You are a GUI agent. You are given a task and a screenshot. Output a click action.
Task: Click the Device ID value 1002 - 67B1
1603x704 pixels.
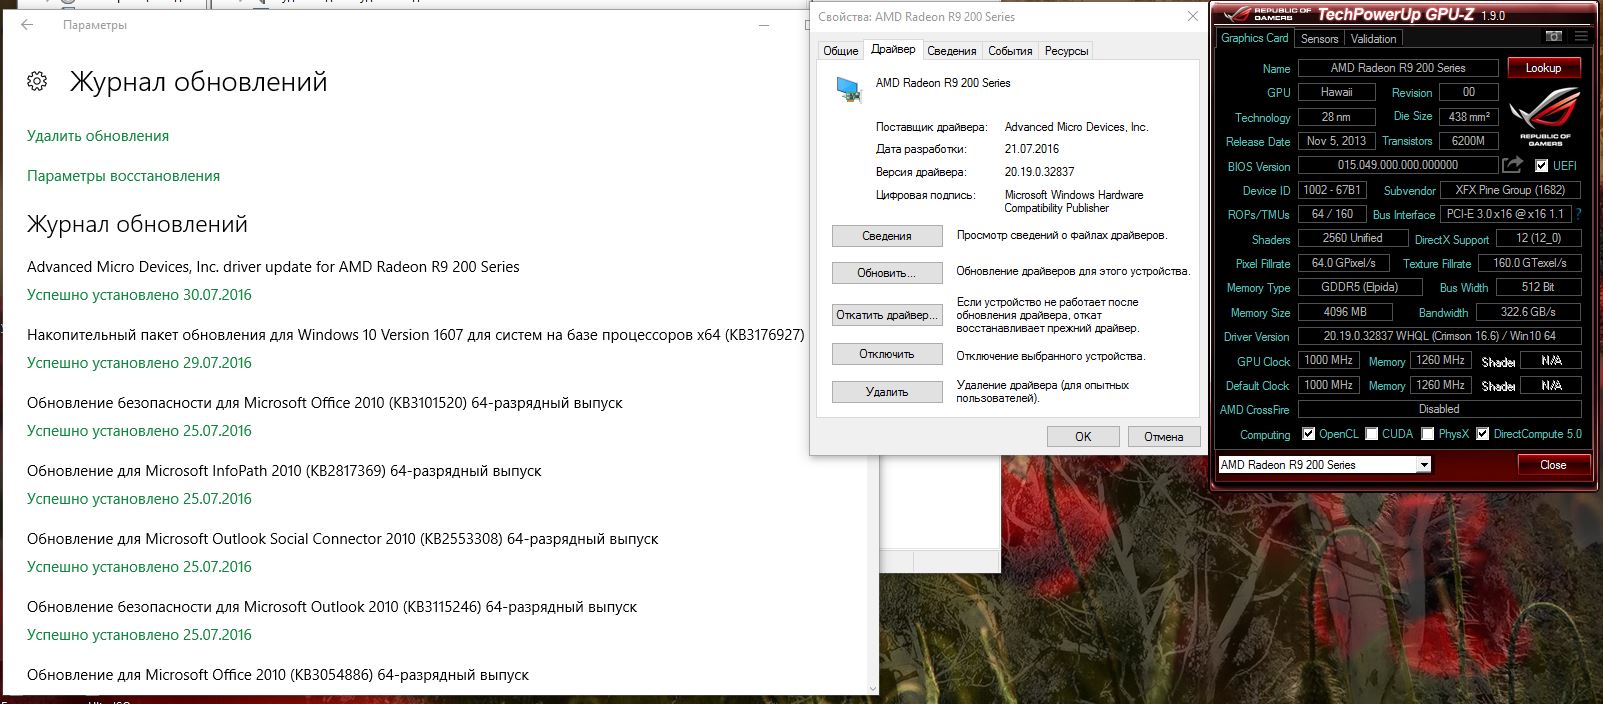[x=1332, y=189]
